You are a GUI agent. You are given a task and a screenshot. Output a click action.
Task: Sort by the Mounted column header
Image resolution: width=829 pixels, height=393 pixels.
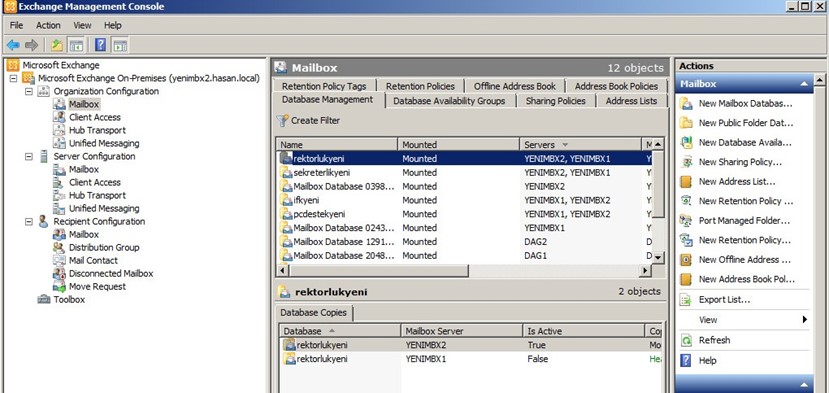click(x=458, y=144)
